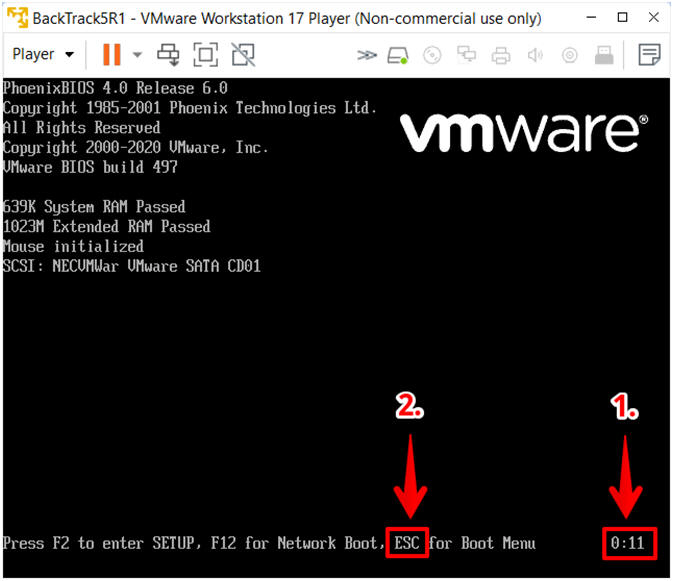673x581 pixels.
Task: Click the 'VMware BIOS build 497' line
Action: (90, 167)
